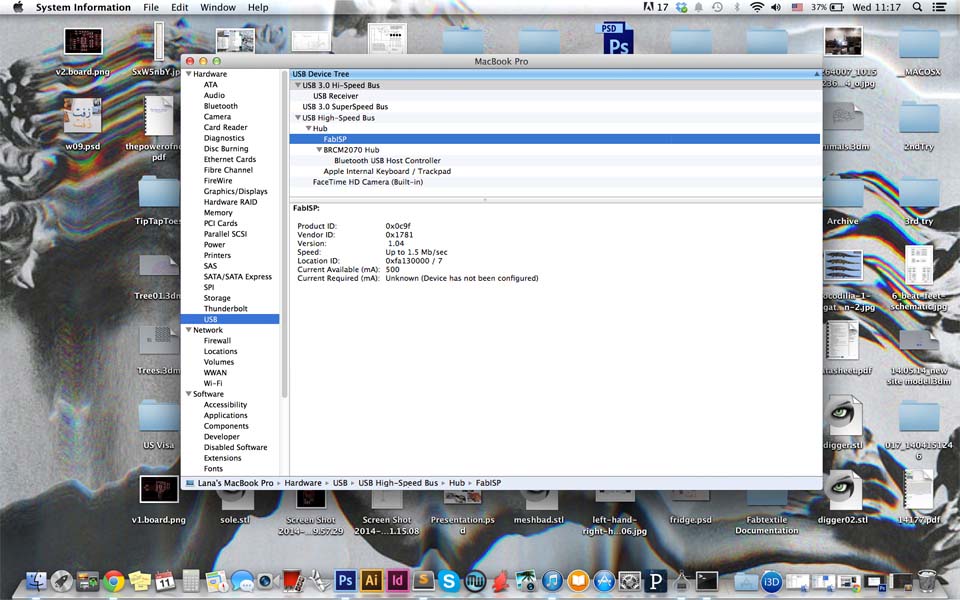Open Terminal in the Dock
Viewport: 960px width, 600px height.
pos(707,580)
